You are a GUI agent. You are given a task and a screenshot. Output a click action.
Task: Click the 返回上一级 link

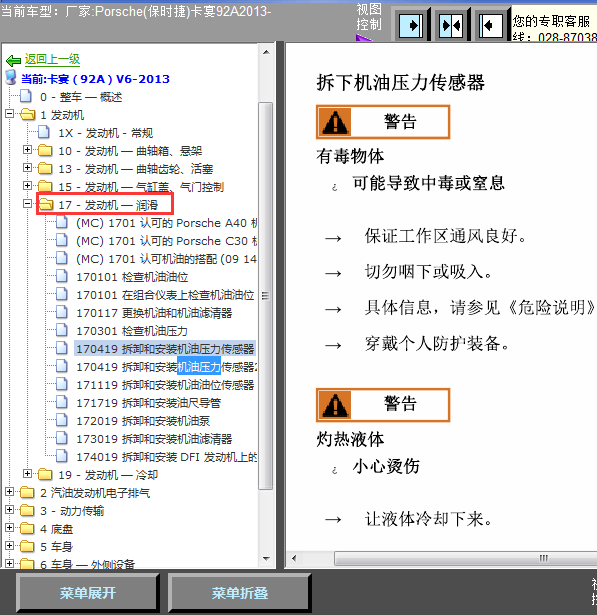tap(52, 59)
